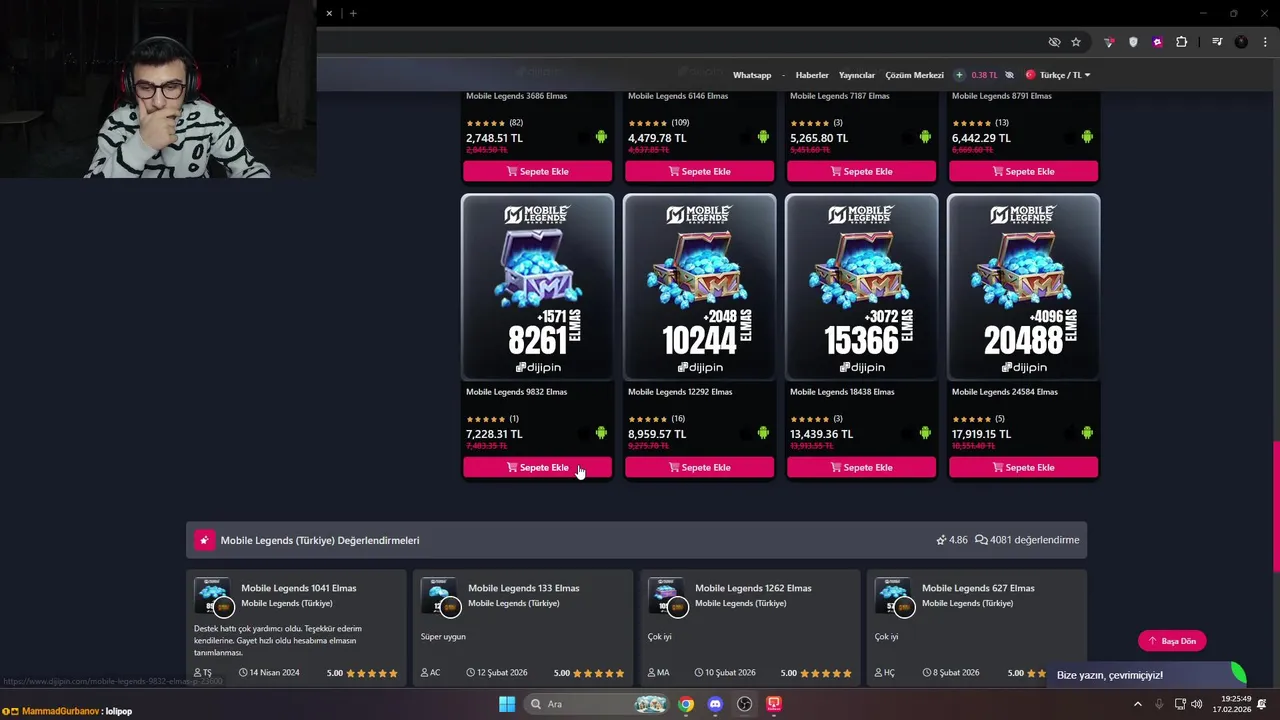This screenshot has height=720, width=1280.
Task: Open the 20488 Elmas product image
Action: tap(1023, 287)
